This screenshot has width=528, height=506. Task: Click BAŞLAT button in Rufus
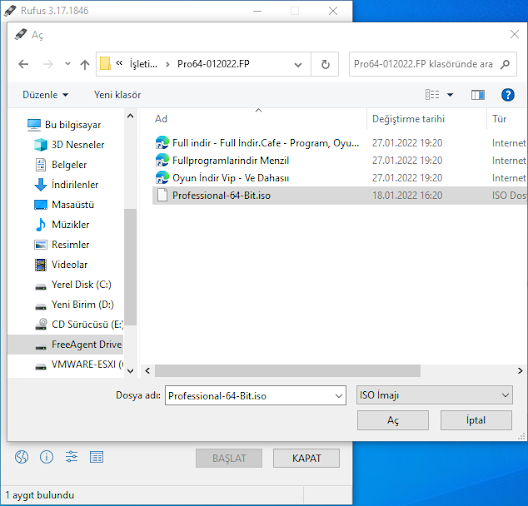click(x=229, y=458)
